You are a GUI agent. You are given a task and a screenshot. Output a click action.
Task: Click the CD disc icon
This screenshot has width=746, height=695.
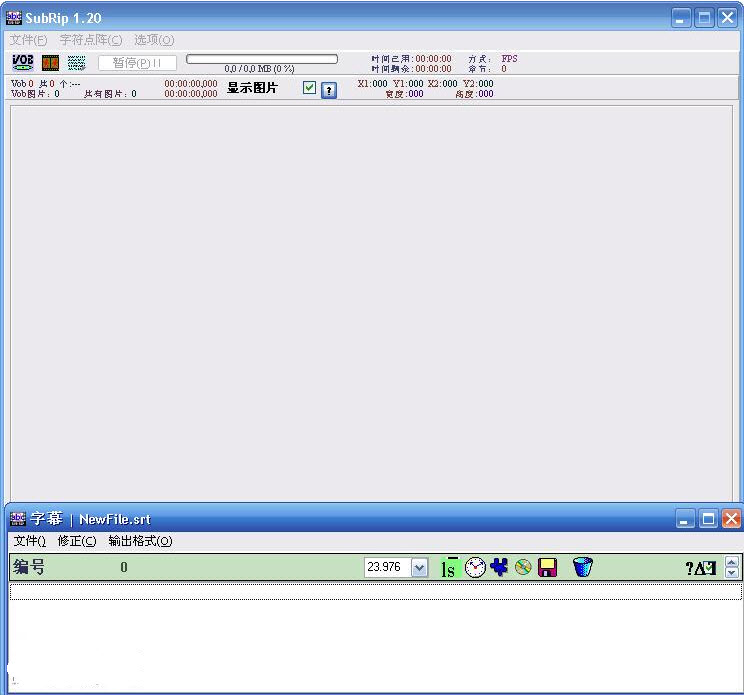pos(523,568)
